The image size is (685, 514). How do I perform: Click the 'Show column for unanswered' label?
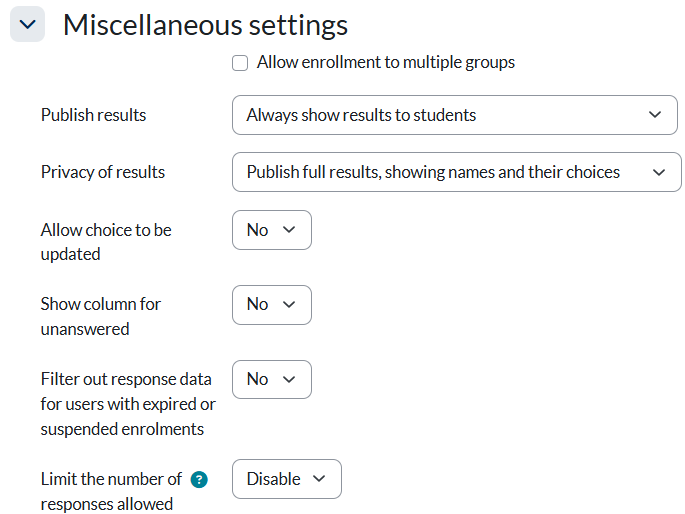100,316
